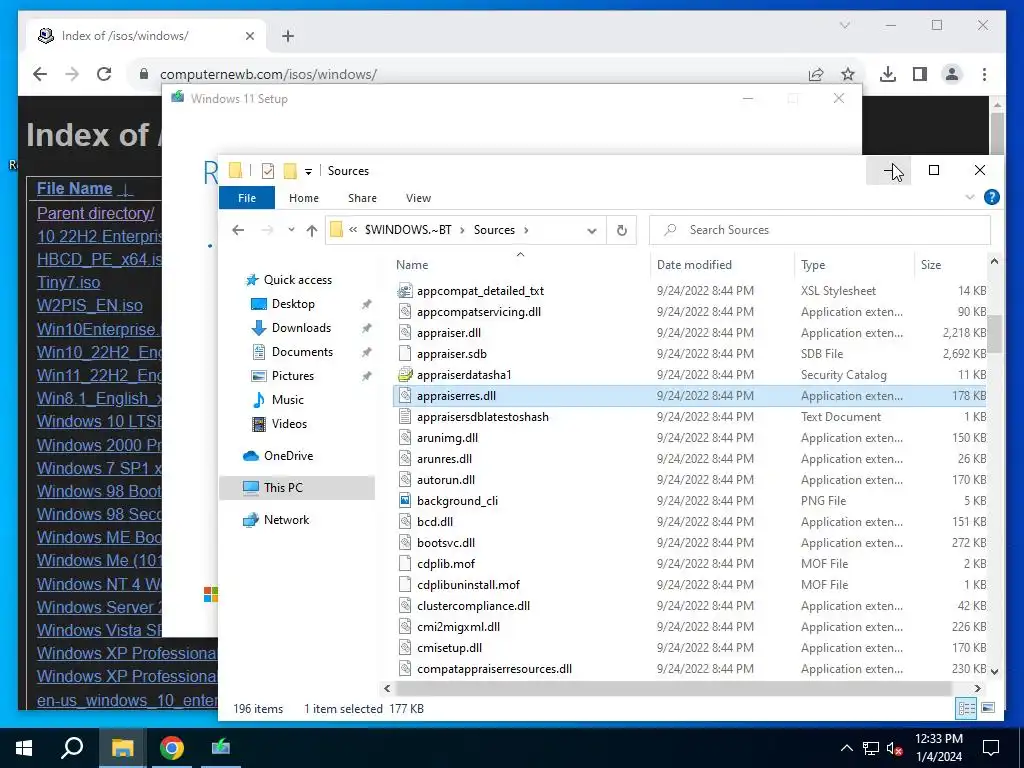
Task: Select autorun.dll file
Action: (x=445, y=480)
